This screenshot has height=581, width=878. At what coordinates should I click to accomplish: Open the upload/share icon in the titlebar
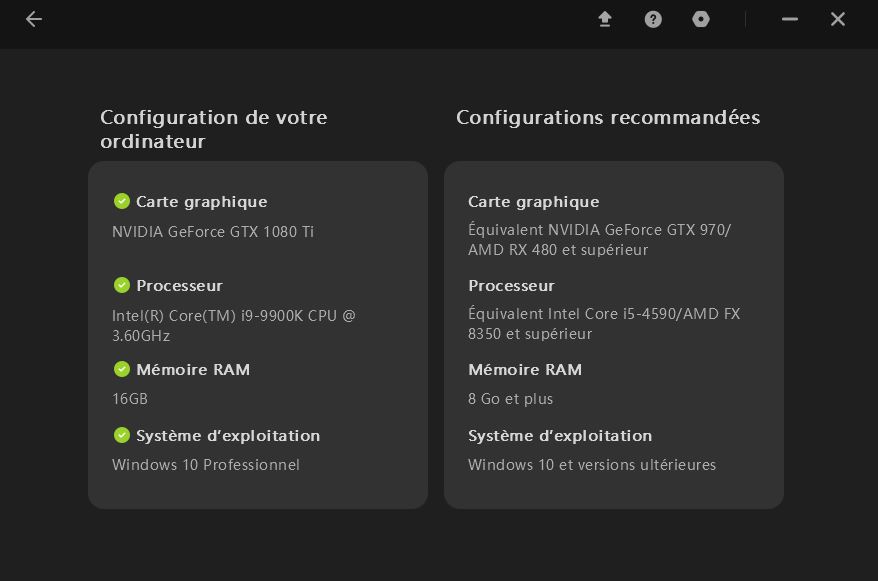click(604, 19)
